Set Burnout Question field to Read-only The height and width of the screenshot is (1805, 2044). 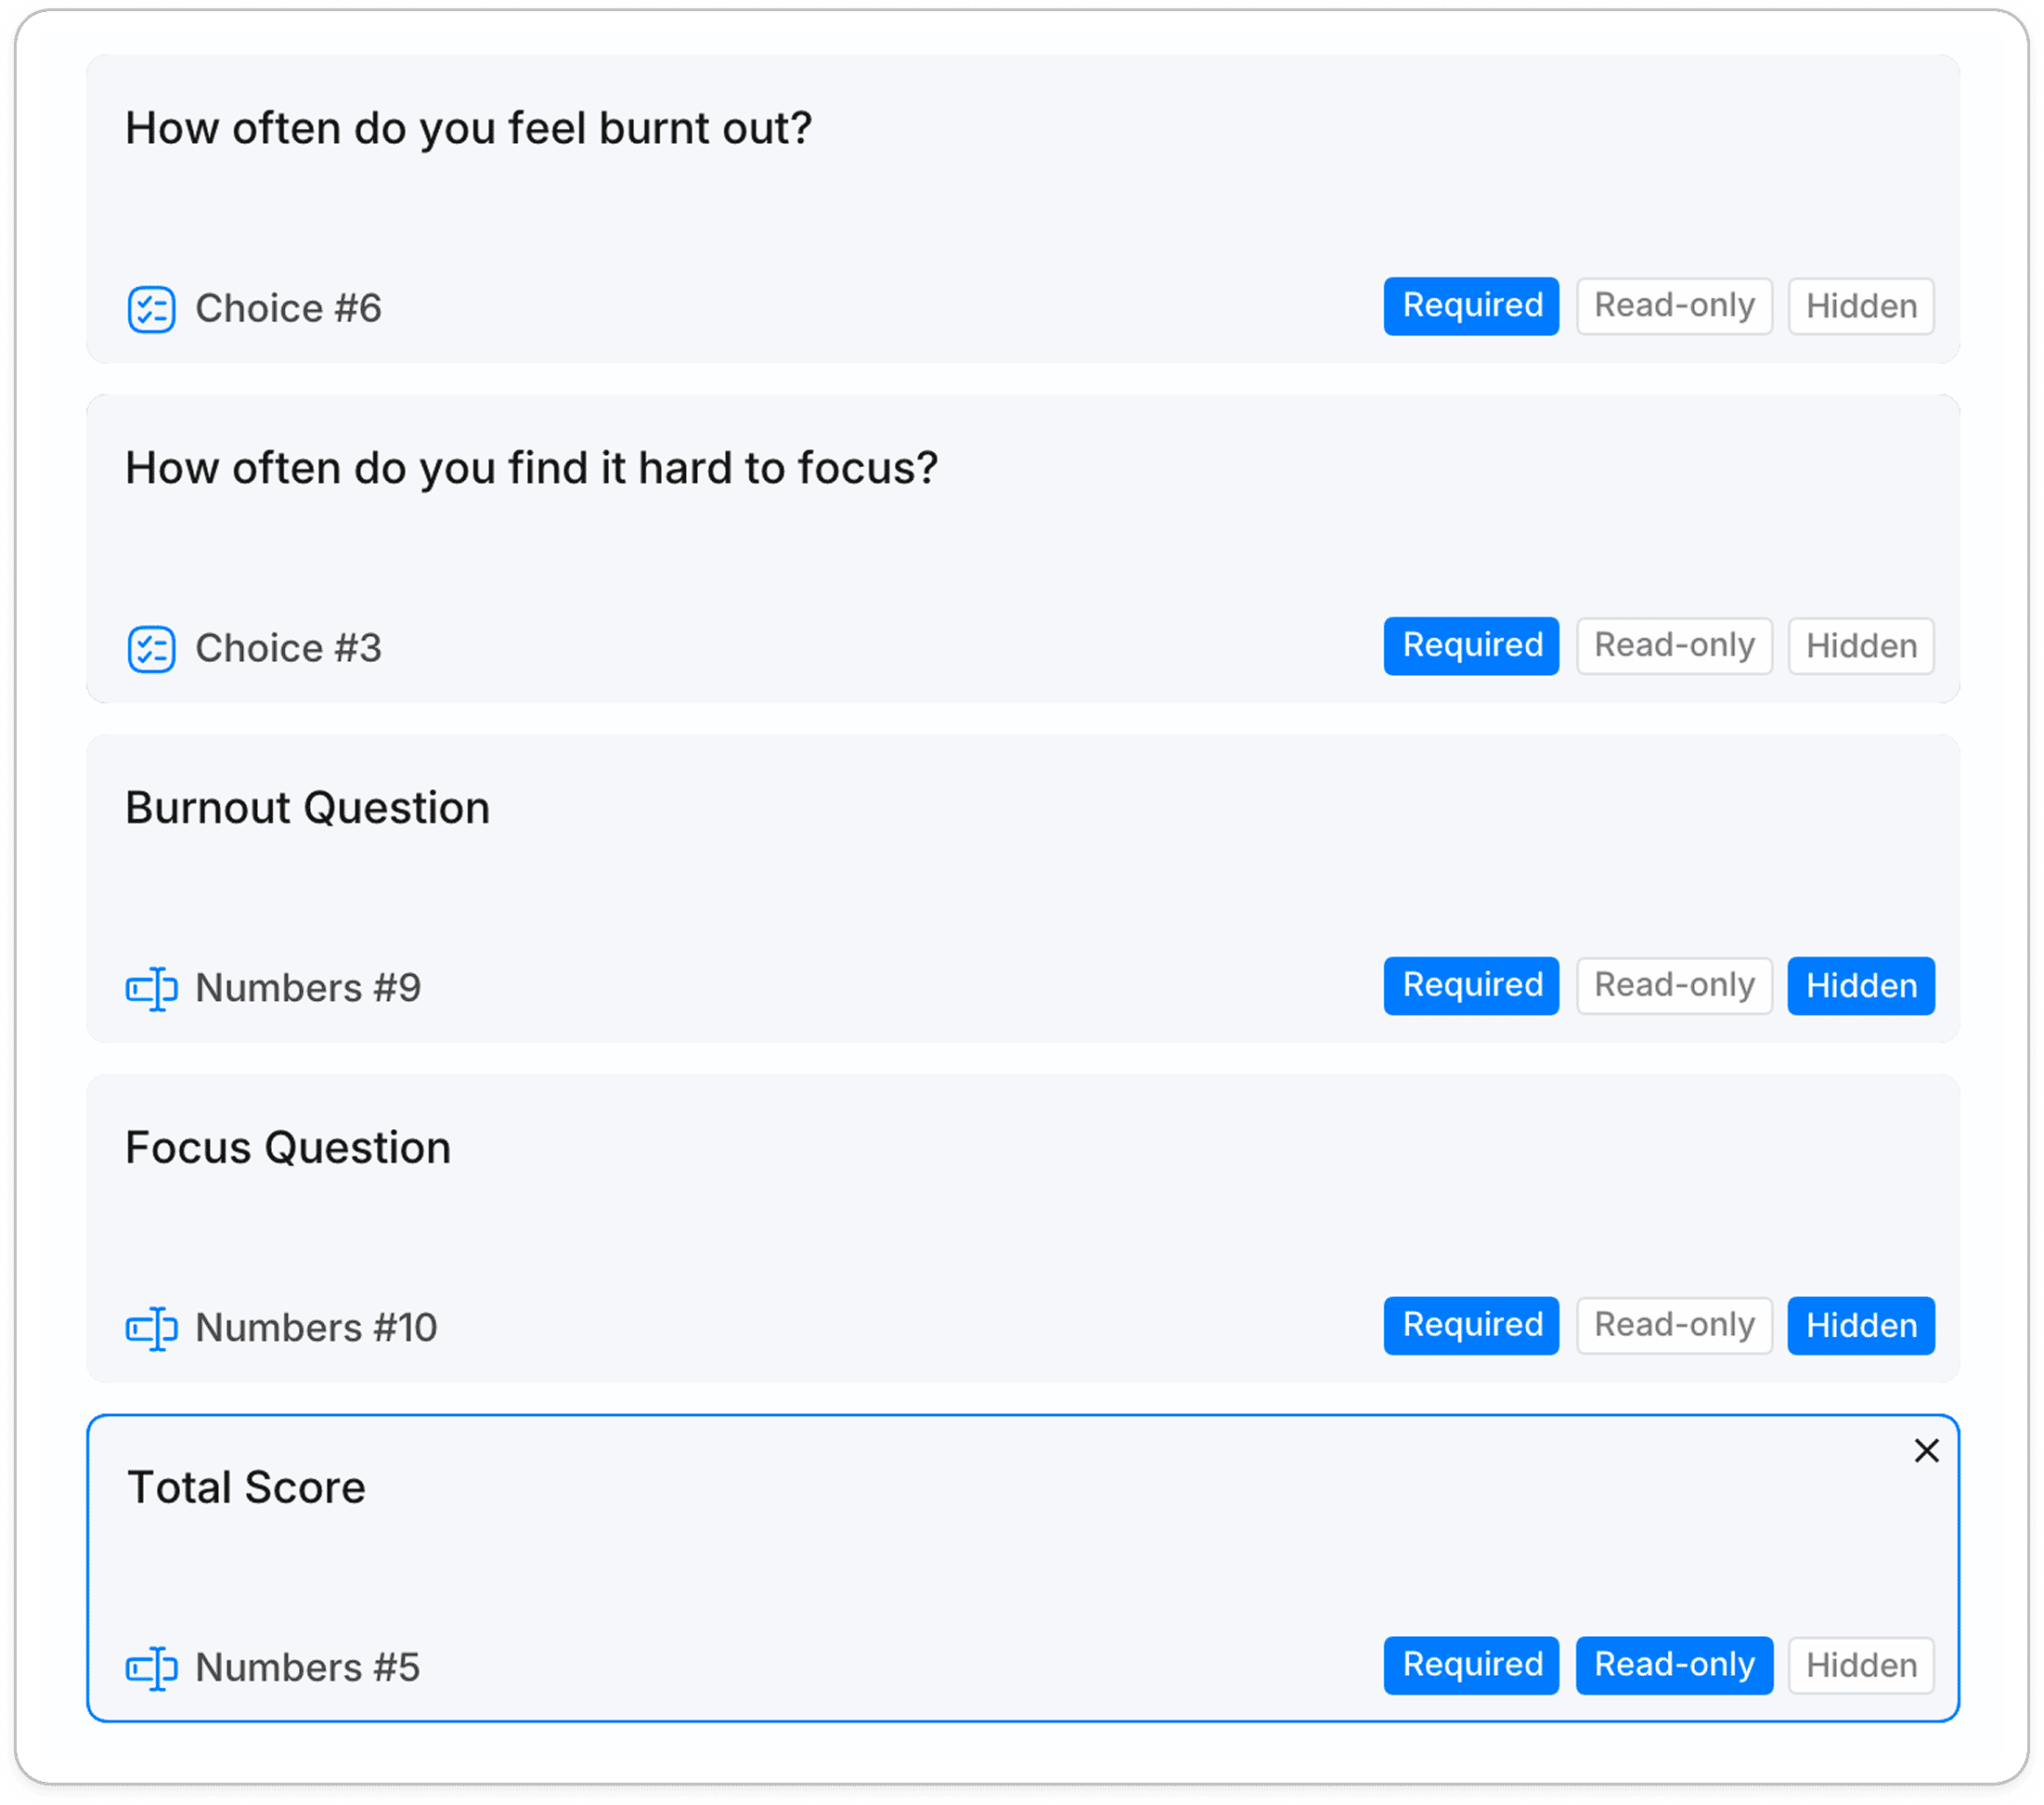[1674, 986]
